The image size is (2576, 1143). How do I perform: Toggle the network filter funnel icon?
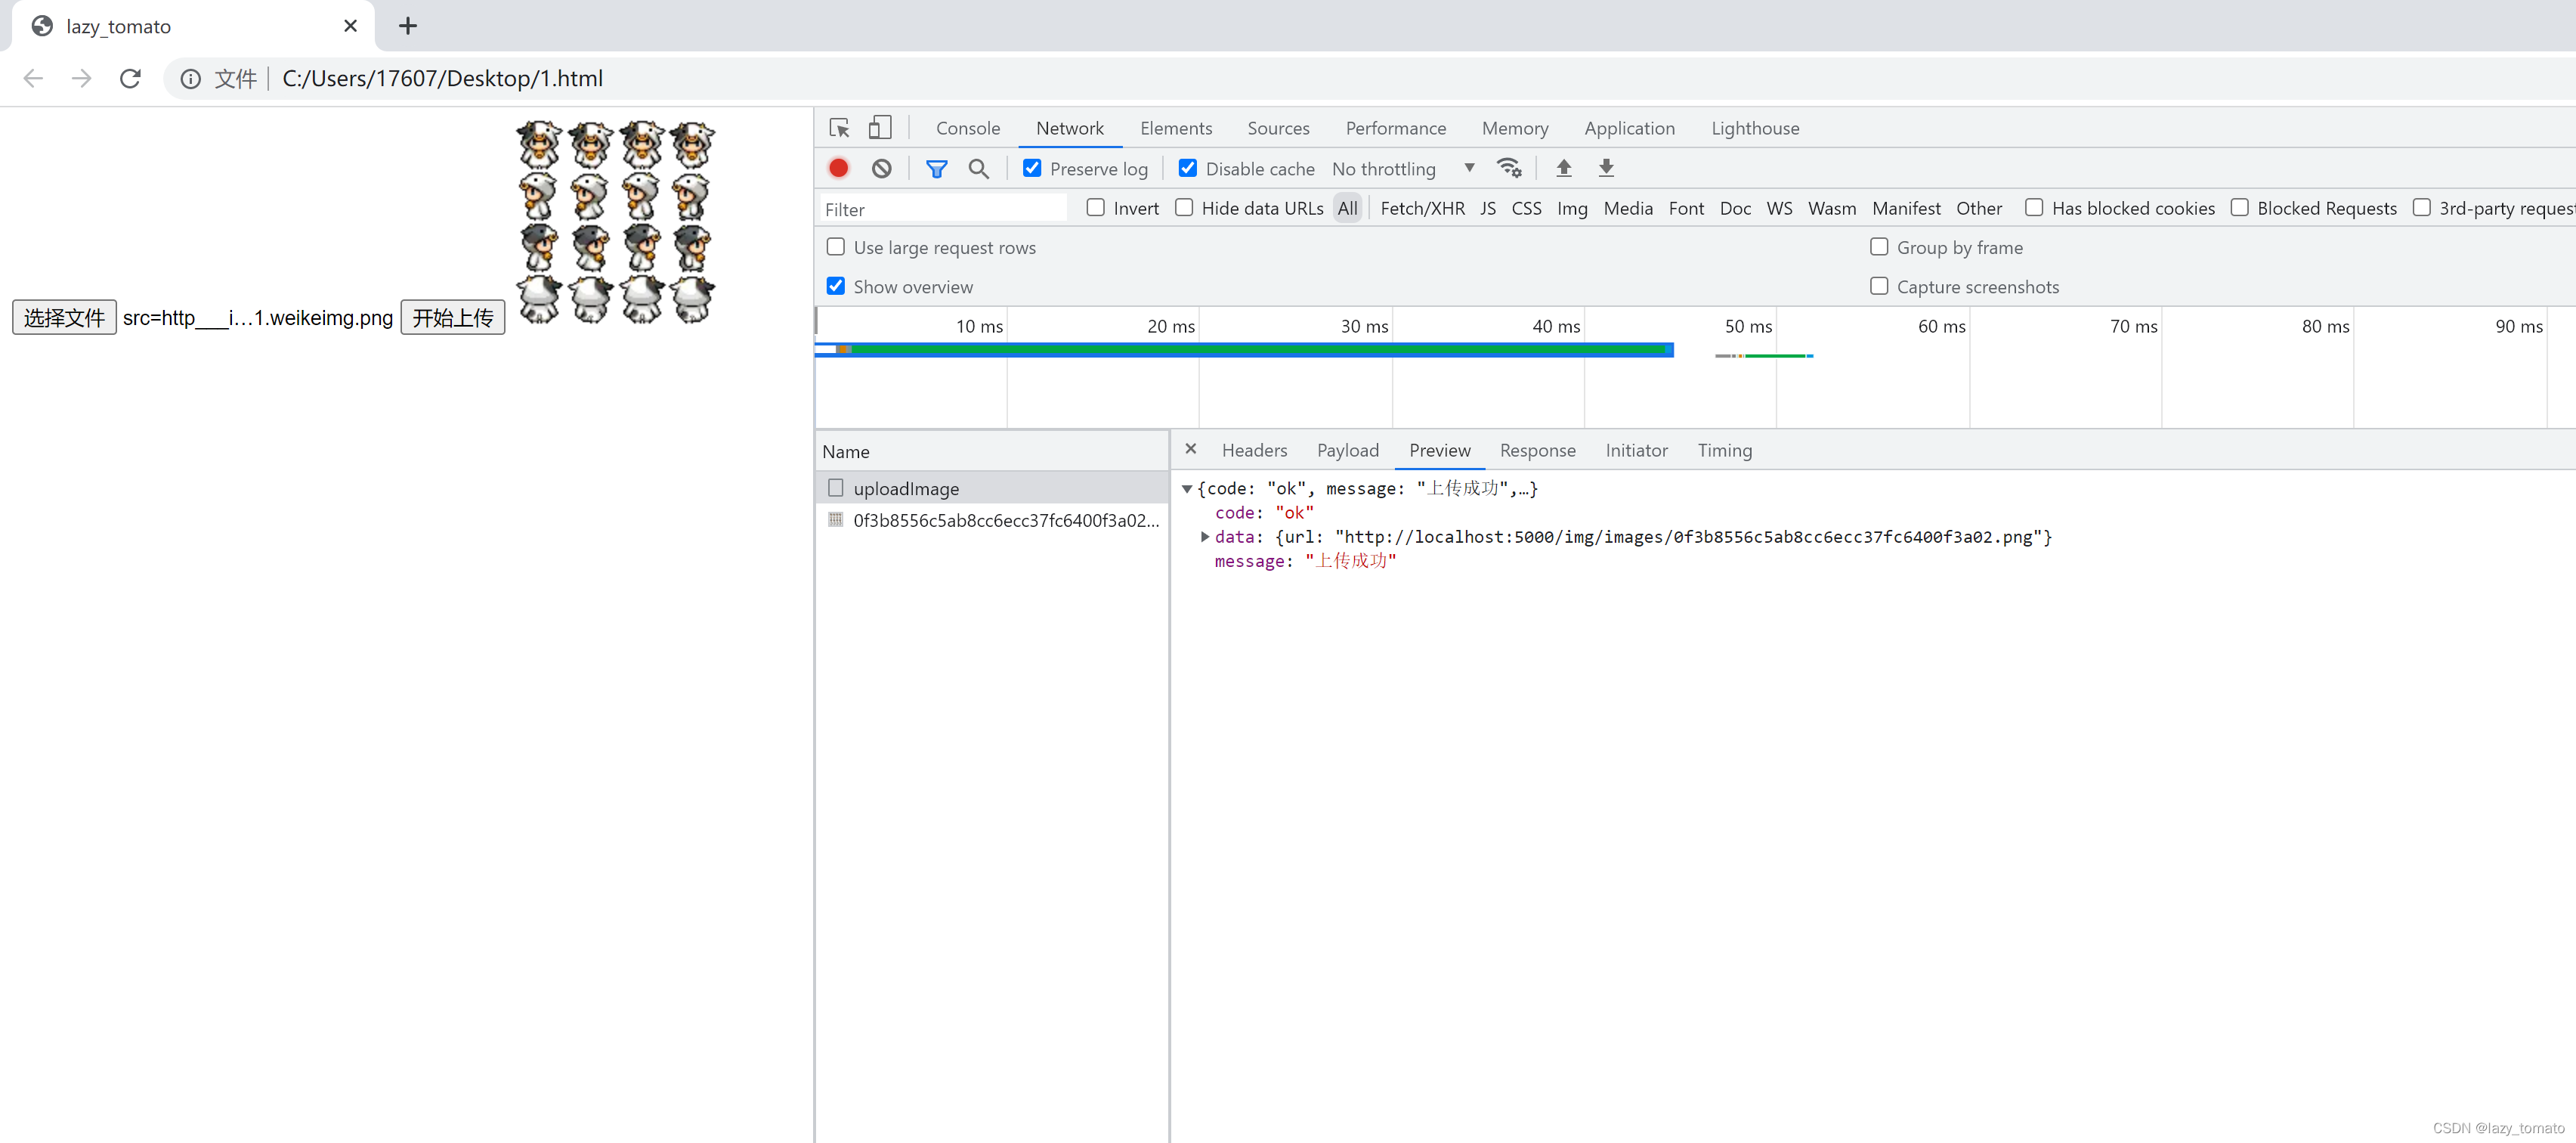pos(936,168)
